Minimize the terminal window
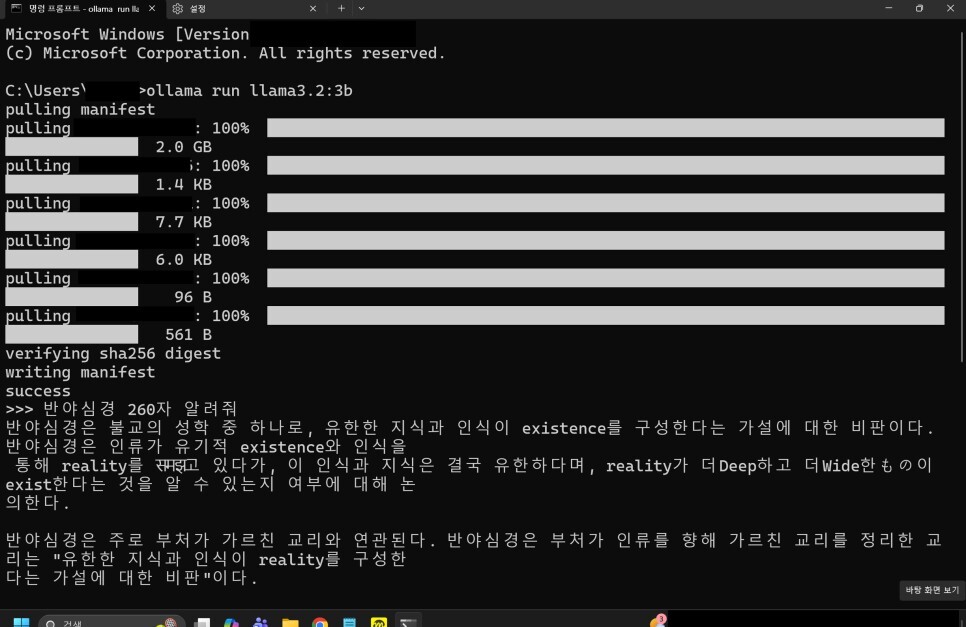Image resolution: width=966 pixels, height=627 pixels. tap(888, 8)
